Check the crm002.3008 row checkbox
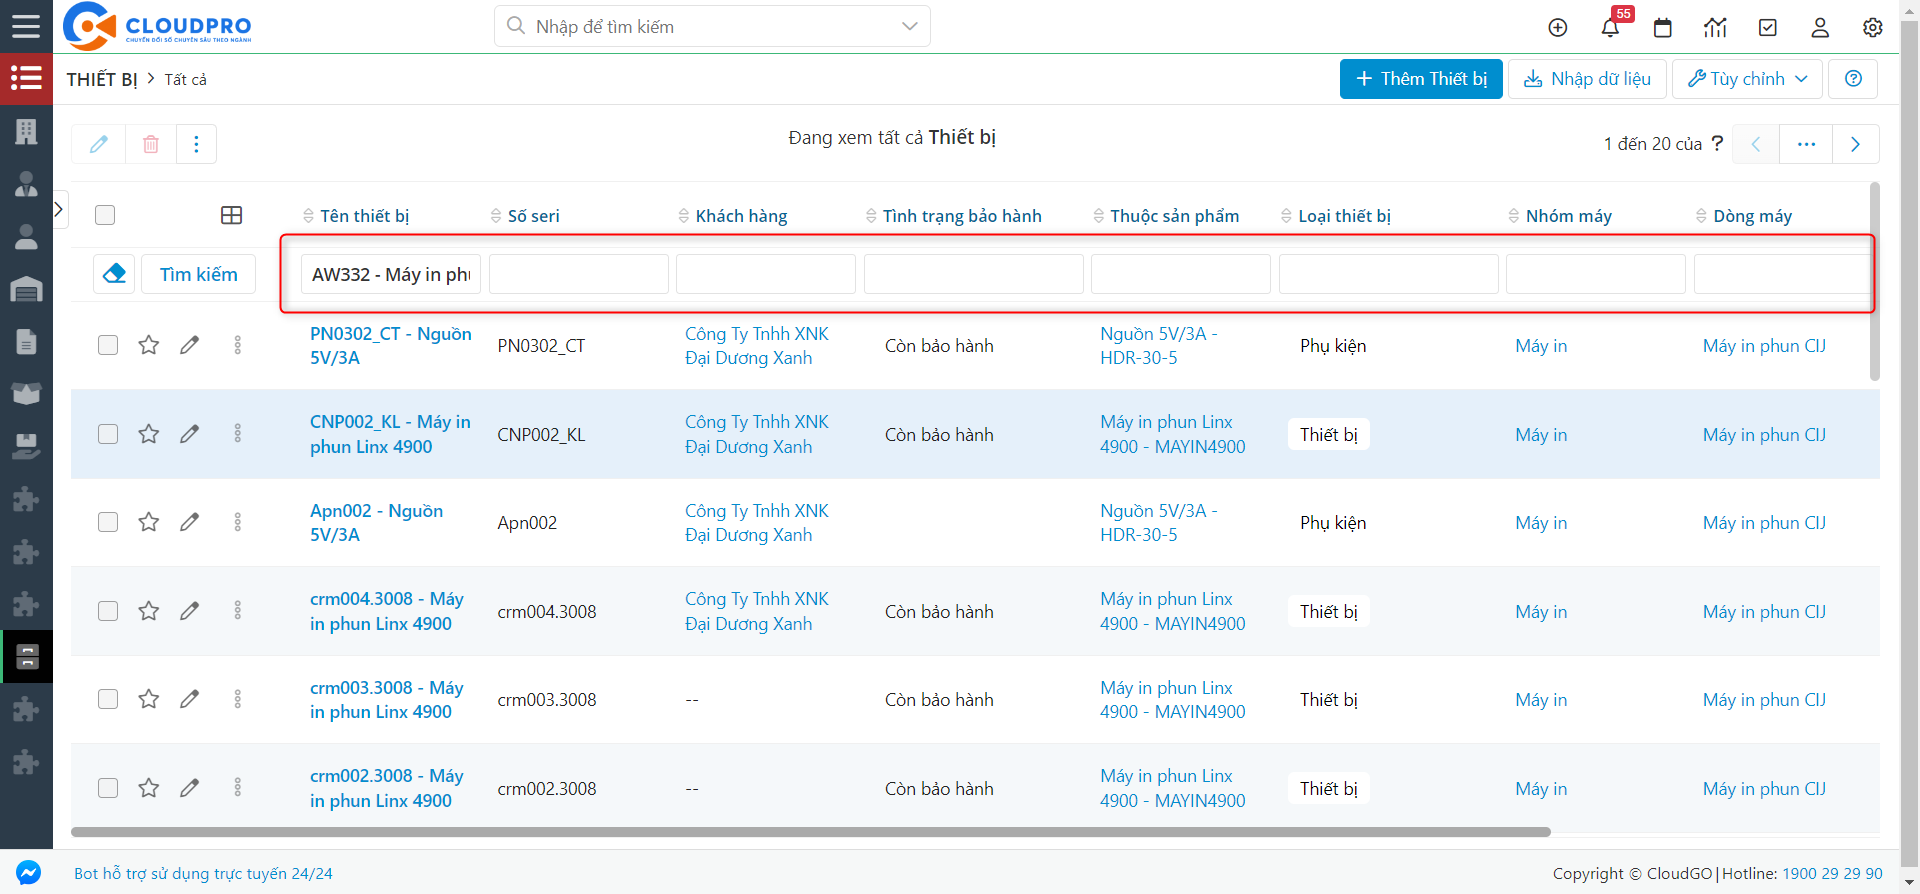Image resolution: width=1920 pixels, height=894 pixels. click(x=108, y=788)
